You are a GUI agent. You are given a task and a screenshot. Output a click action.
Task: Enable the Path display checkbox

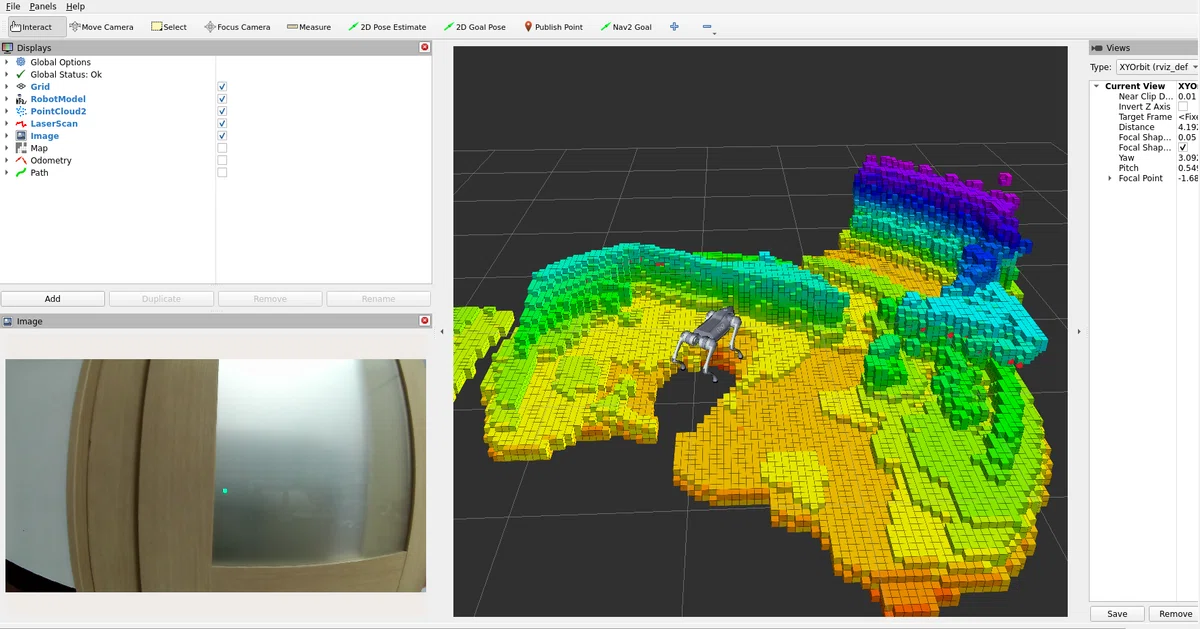(222, 172)
